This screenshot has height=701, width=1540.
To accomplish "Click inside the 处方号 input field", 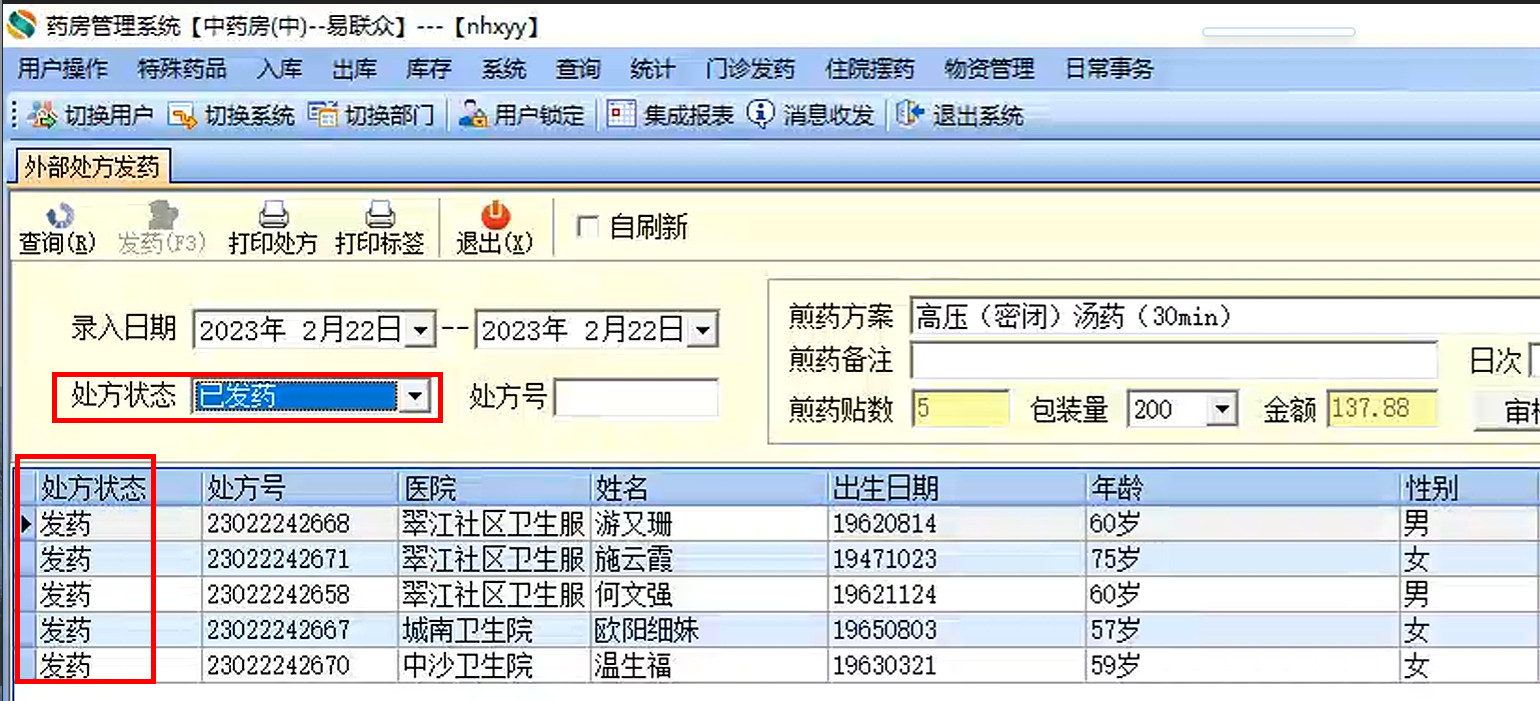I will tap(636, 397).
